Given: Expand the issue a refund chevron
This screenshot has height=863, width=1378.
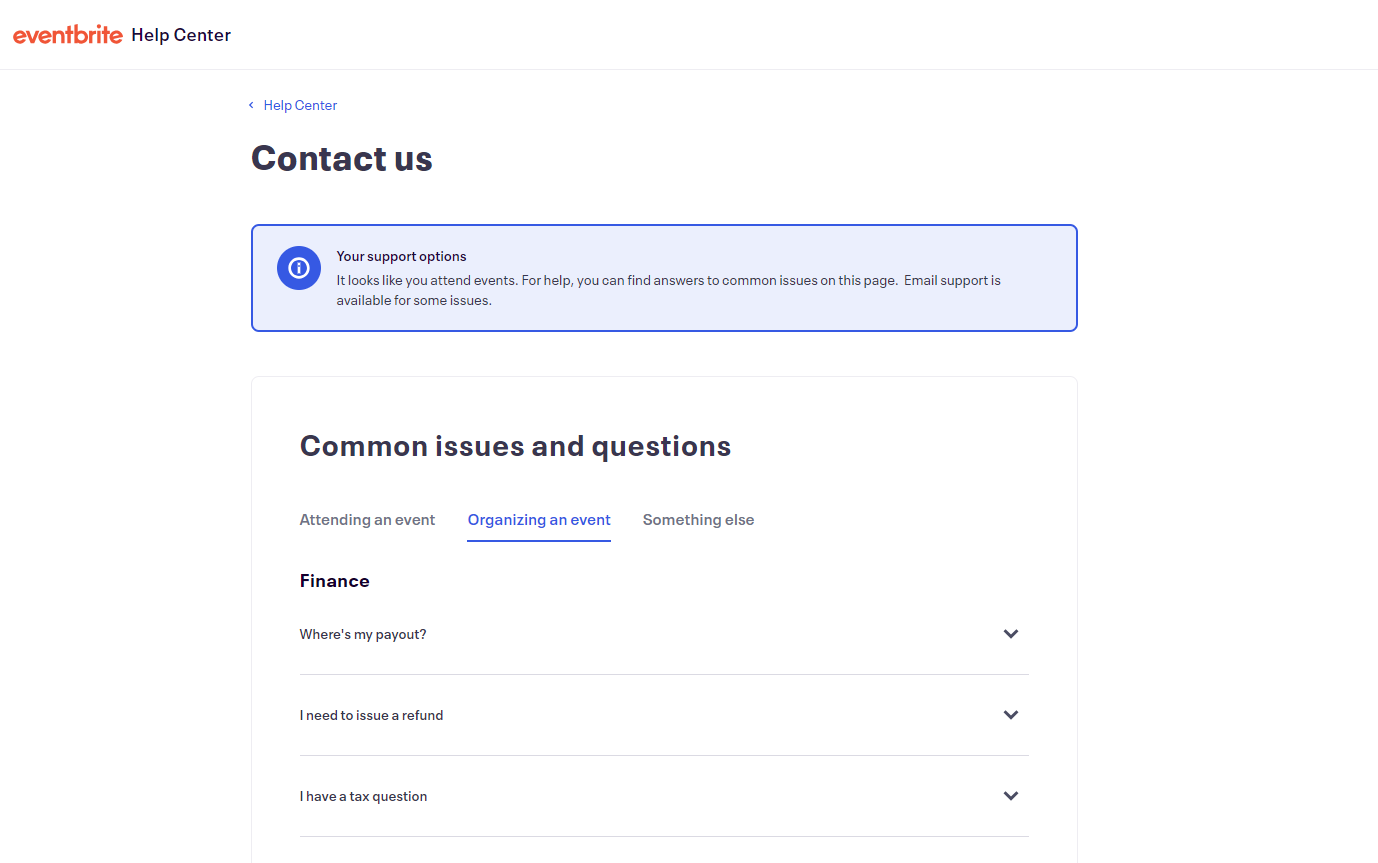Looking at the screenshot, I should click(x=1011, y=715).
